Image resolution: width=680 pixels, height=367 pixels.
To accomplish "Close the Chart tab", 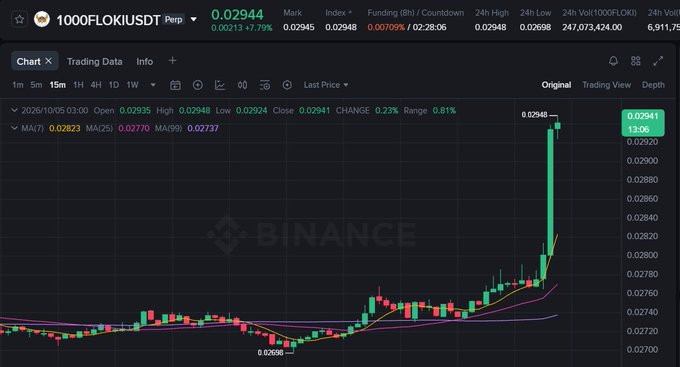I will tap(49, 61).
